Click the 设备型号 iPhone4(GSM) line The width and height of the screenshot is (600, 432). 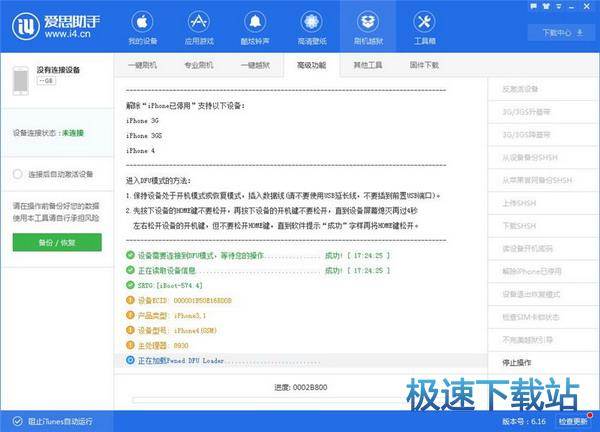177,330
